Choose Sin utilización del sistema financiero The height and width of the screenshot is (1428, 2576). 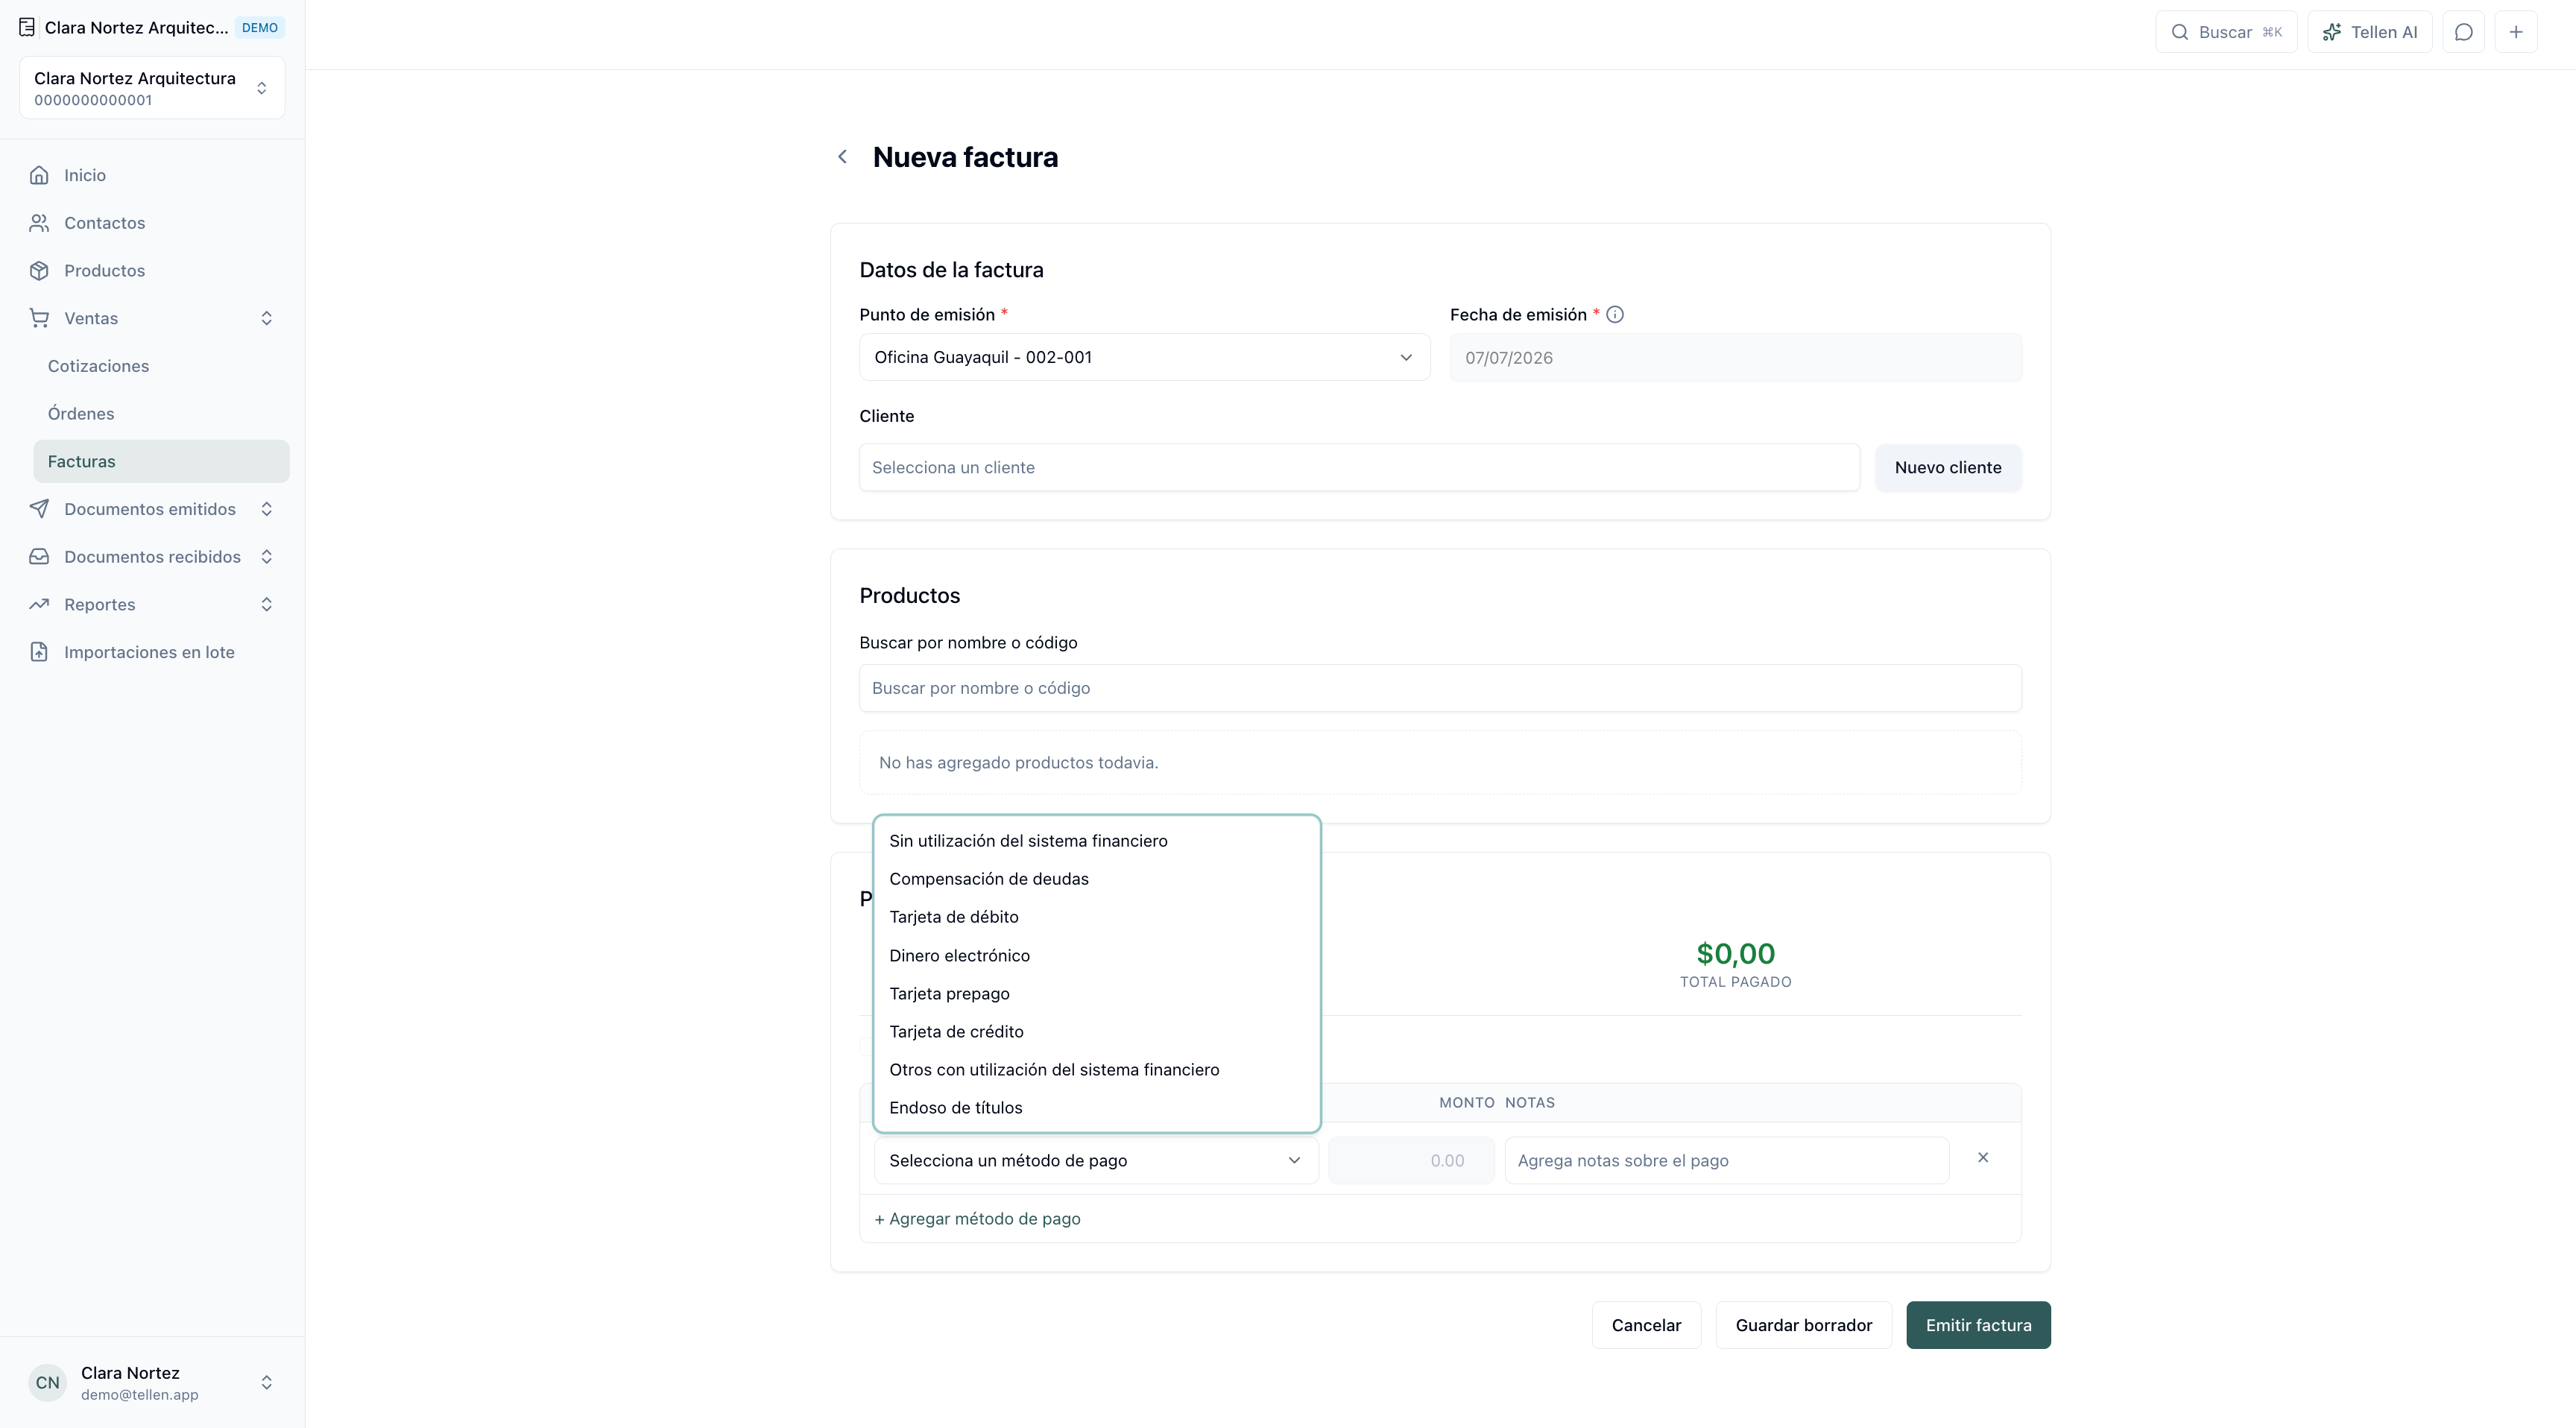pyautogui.click(x=1097, y=841)
